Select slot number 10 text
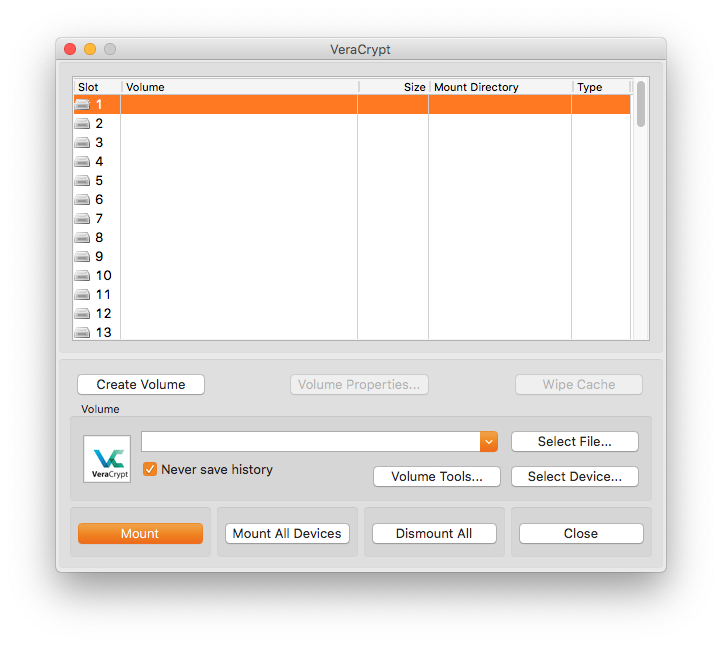The width and height of the screenshot is (722, 646). 104,276
